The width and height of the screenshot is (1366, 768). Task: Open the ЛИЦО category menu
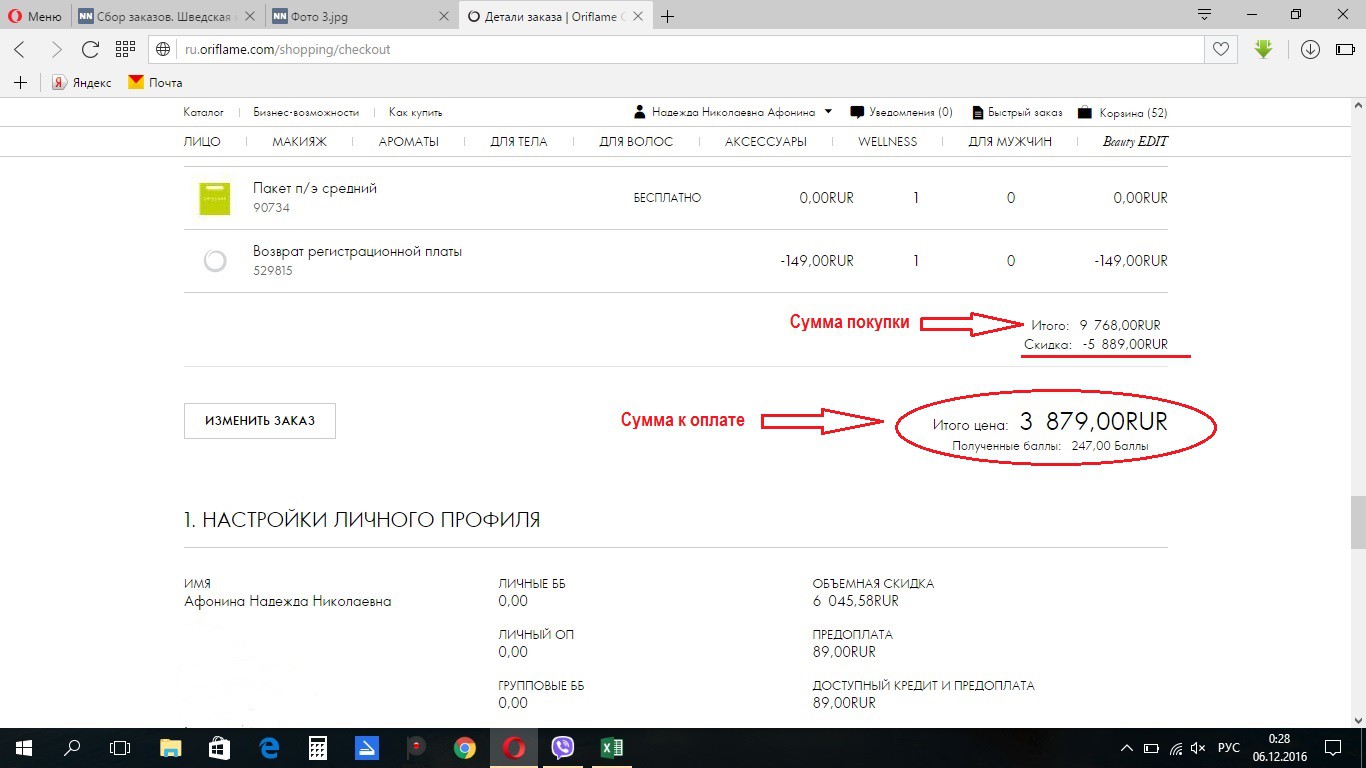[x=202, y=142]
